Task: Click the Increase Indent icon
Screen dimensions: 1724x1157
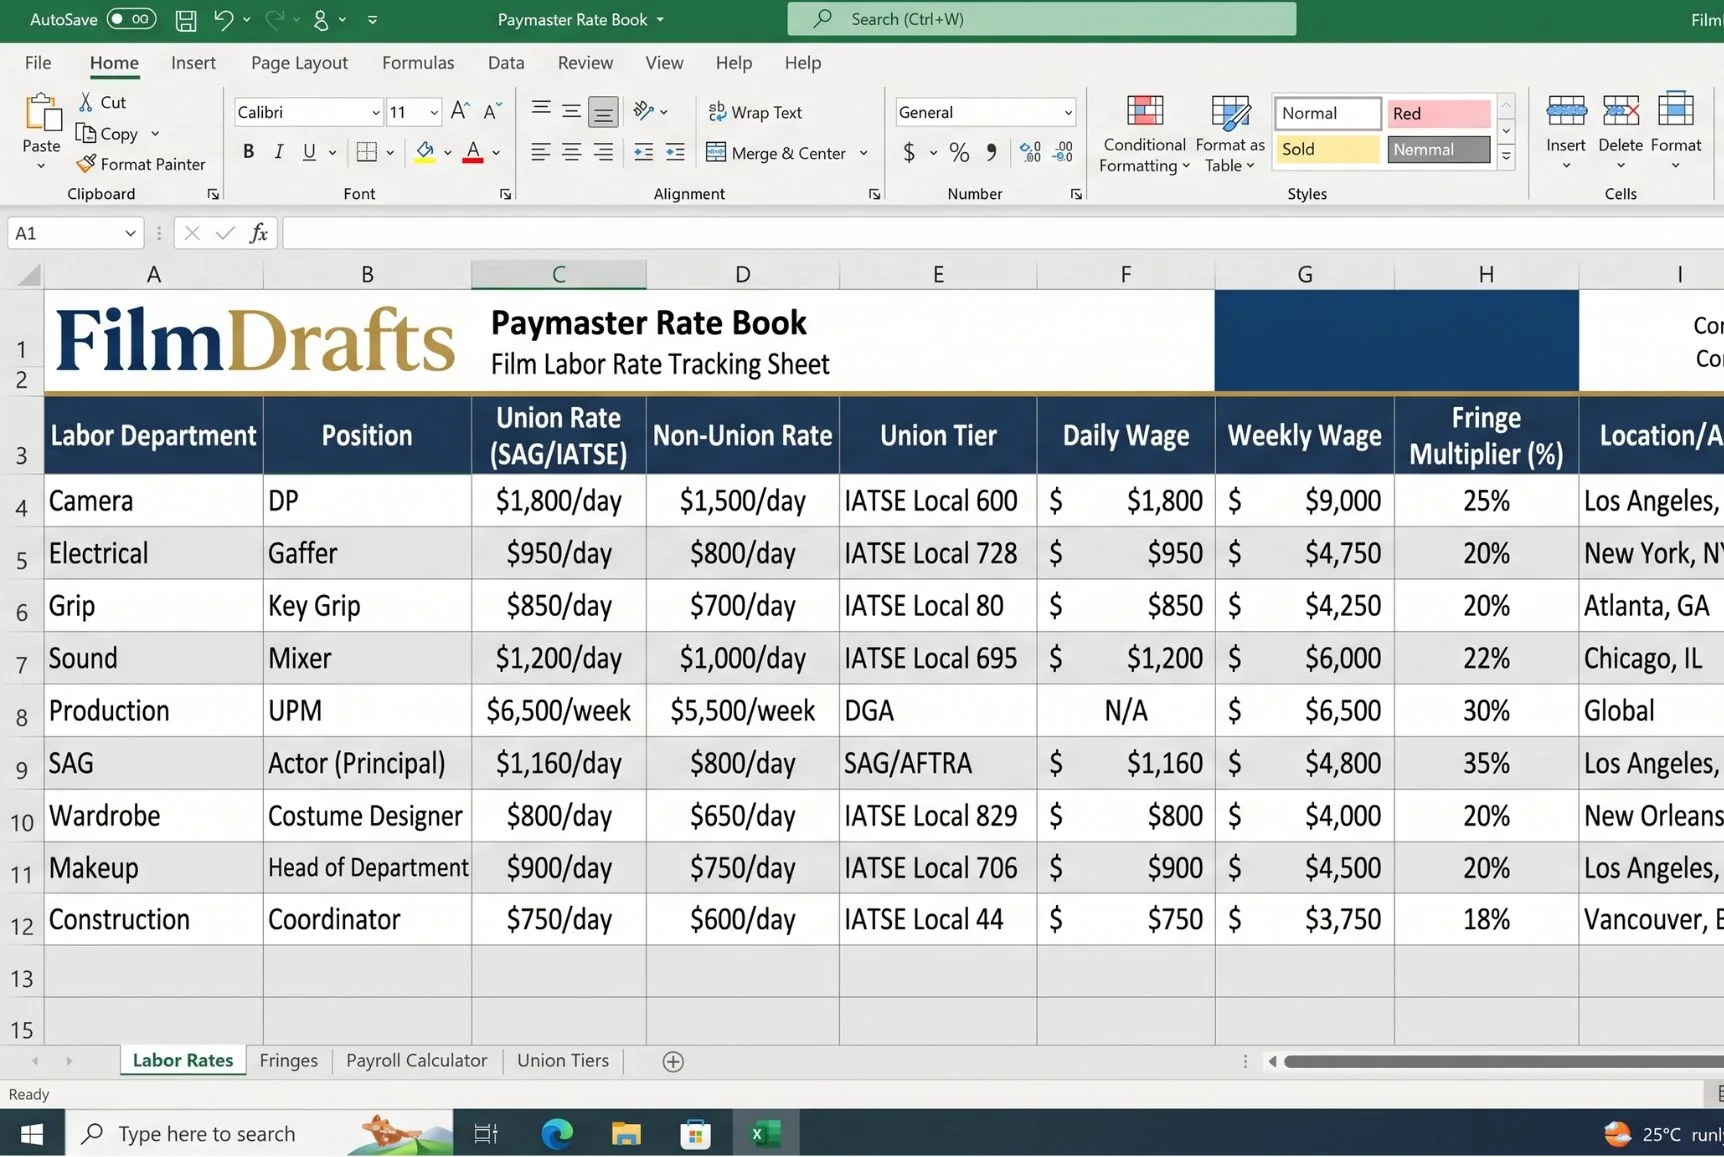Action: pyautogui.click(x=675, y=152)
